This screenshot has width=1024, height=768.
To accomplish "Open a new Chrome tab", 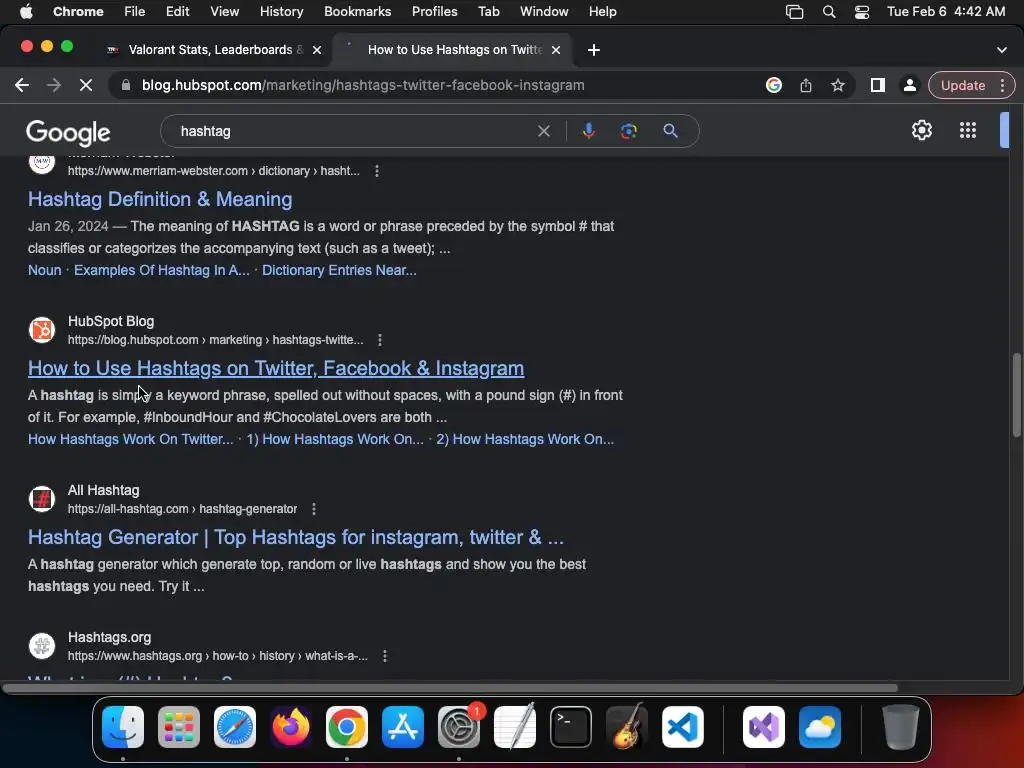I will pyautogui.click(x=594, y=50).
